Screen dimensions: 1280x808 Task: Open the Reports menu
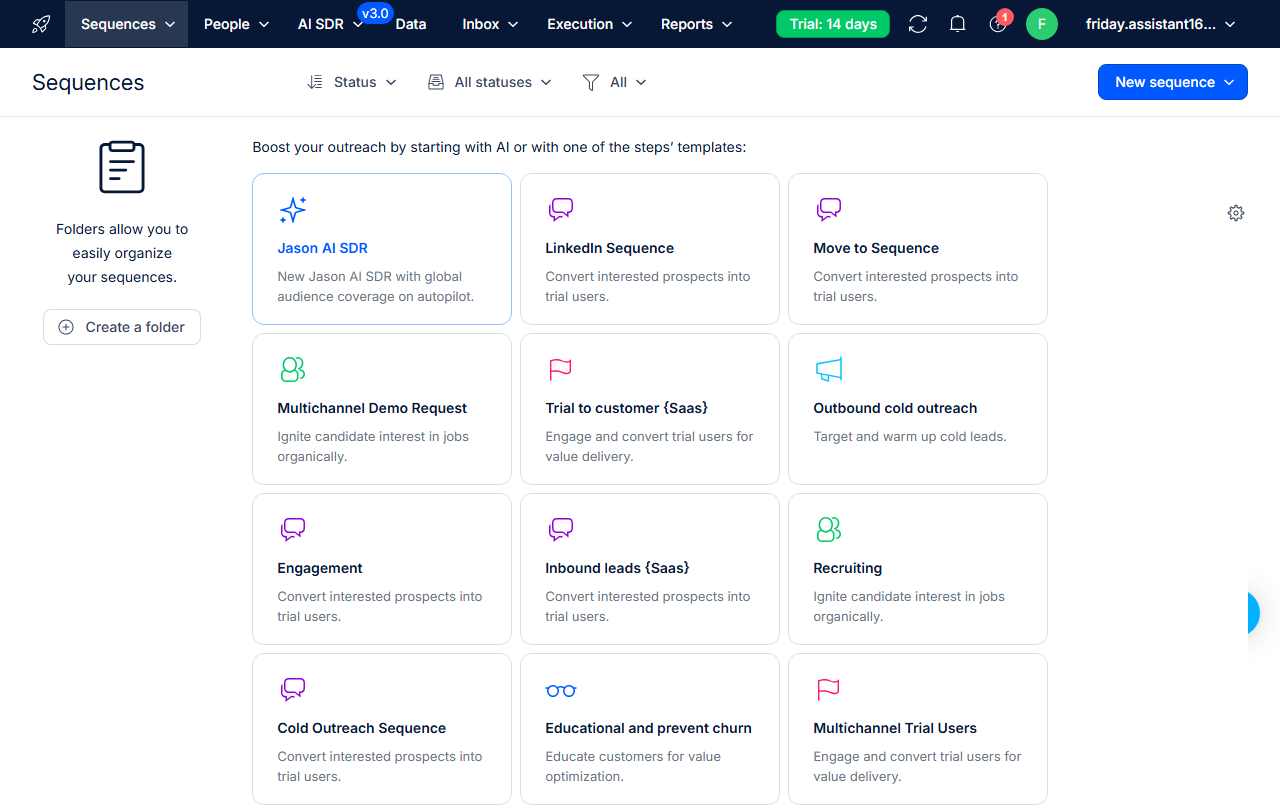(x=696, y=23)
